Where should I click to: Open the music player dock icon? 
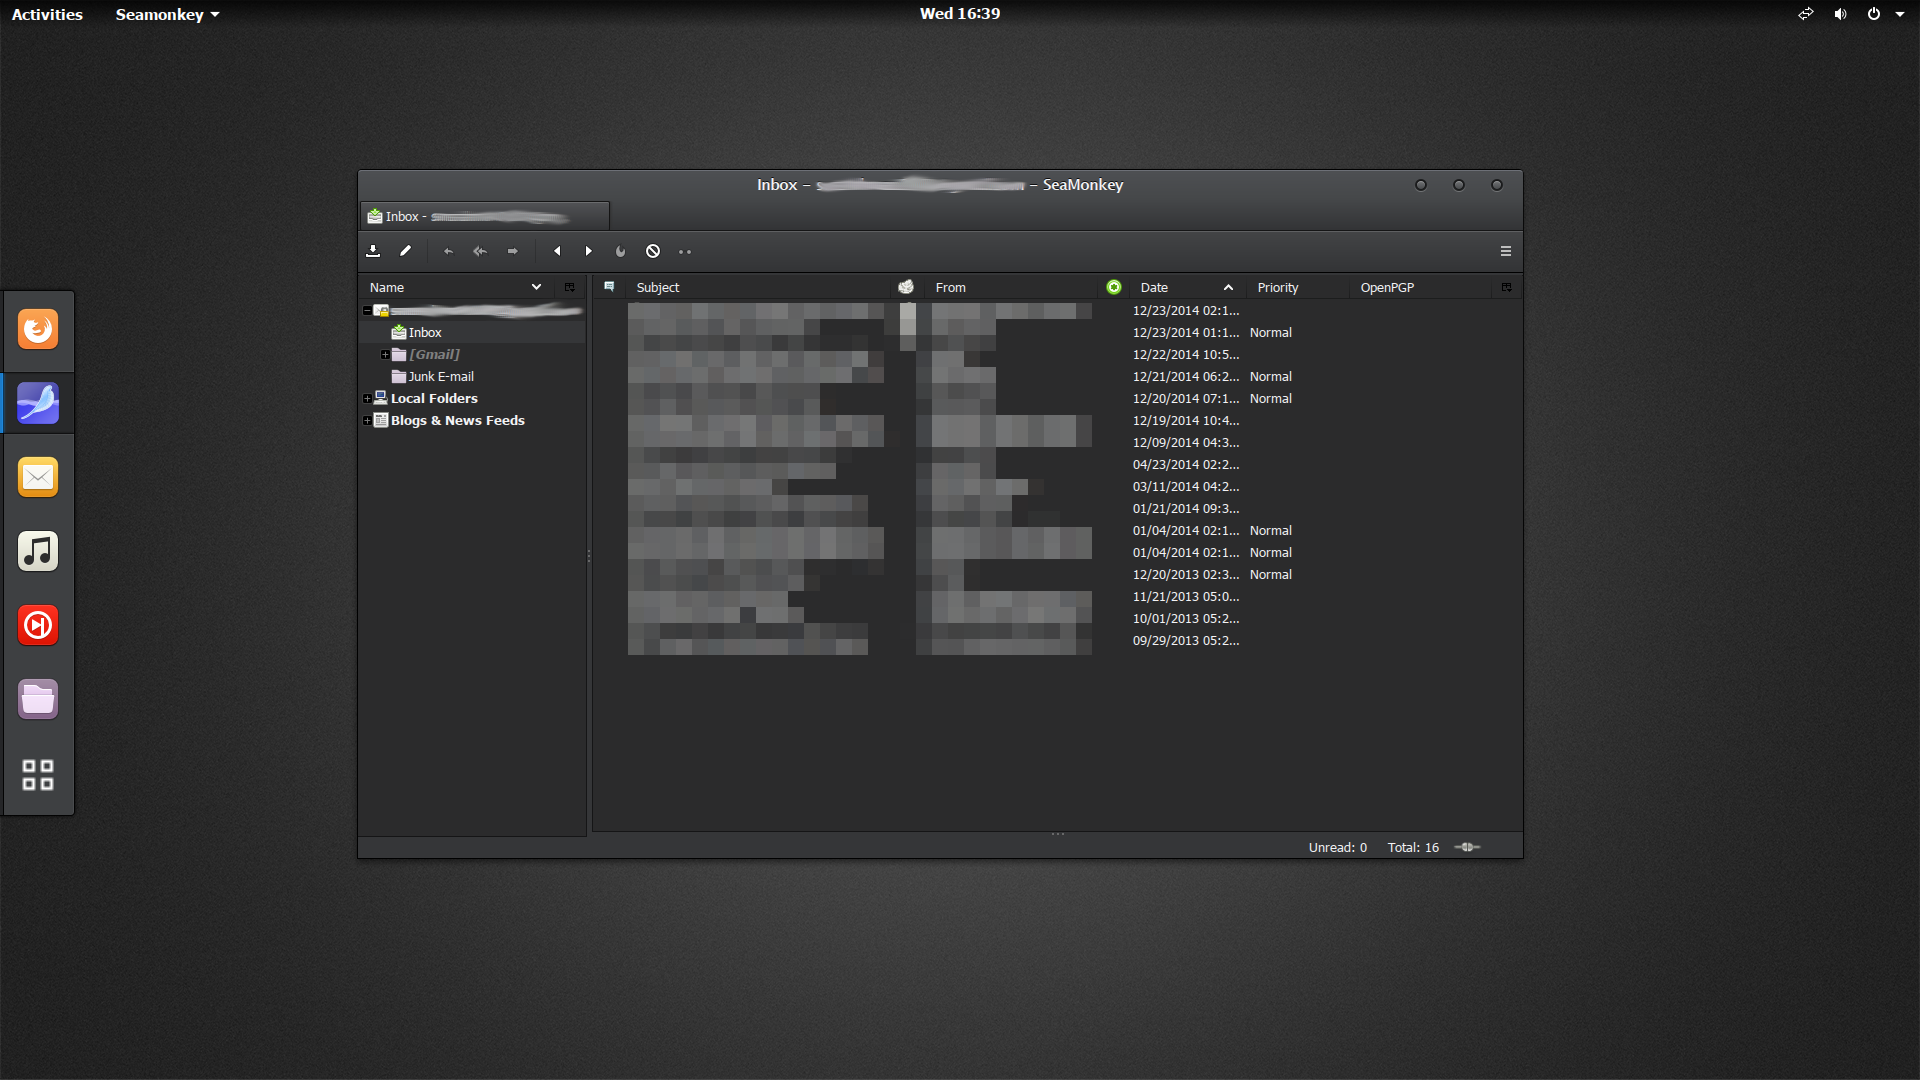[x=38, y=551]
